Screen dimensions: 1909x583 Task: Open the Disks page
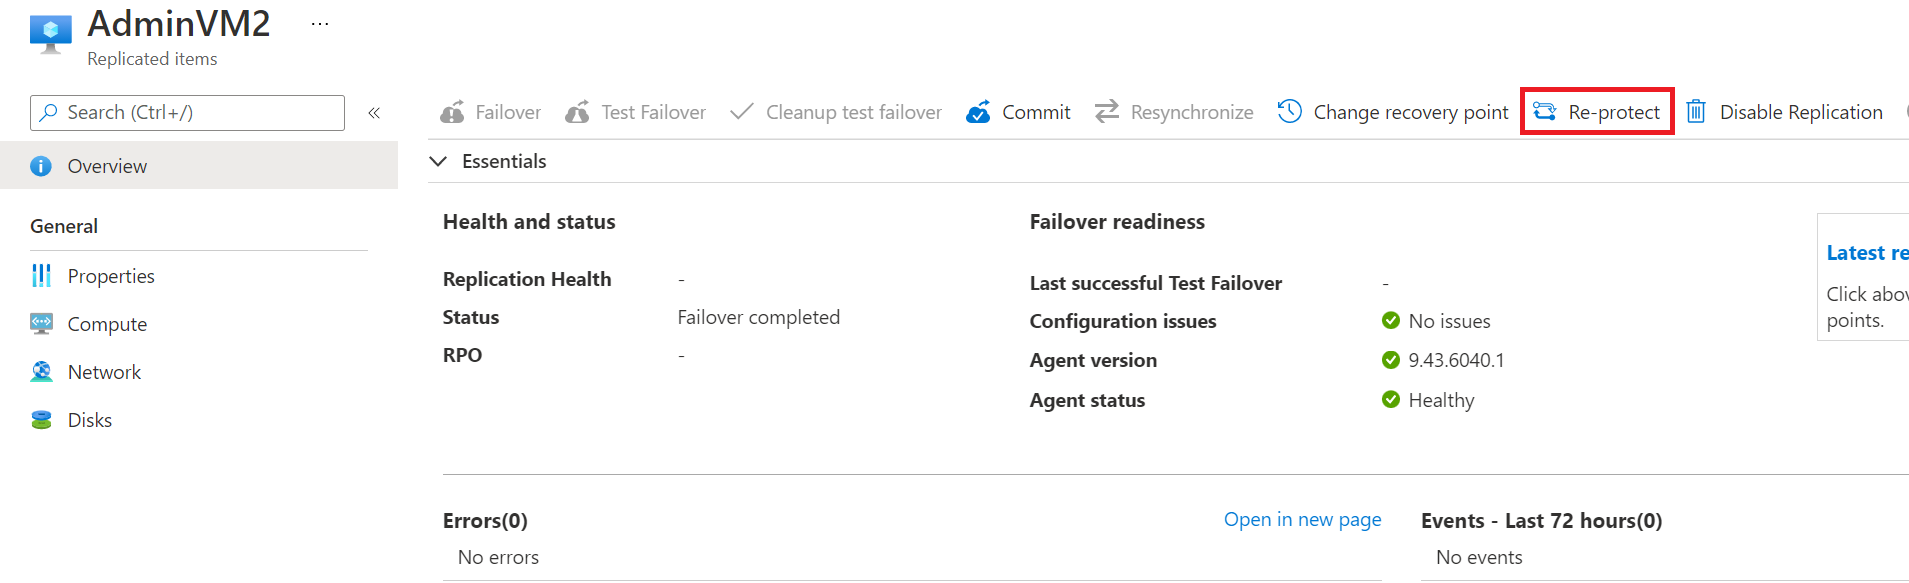point(90,420)
